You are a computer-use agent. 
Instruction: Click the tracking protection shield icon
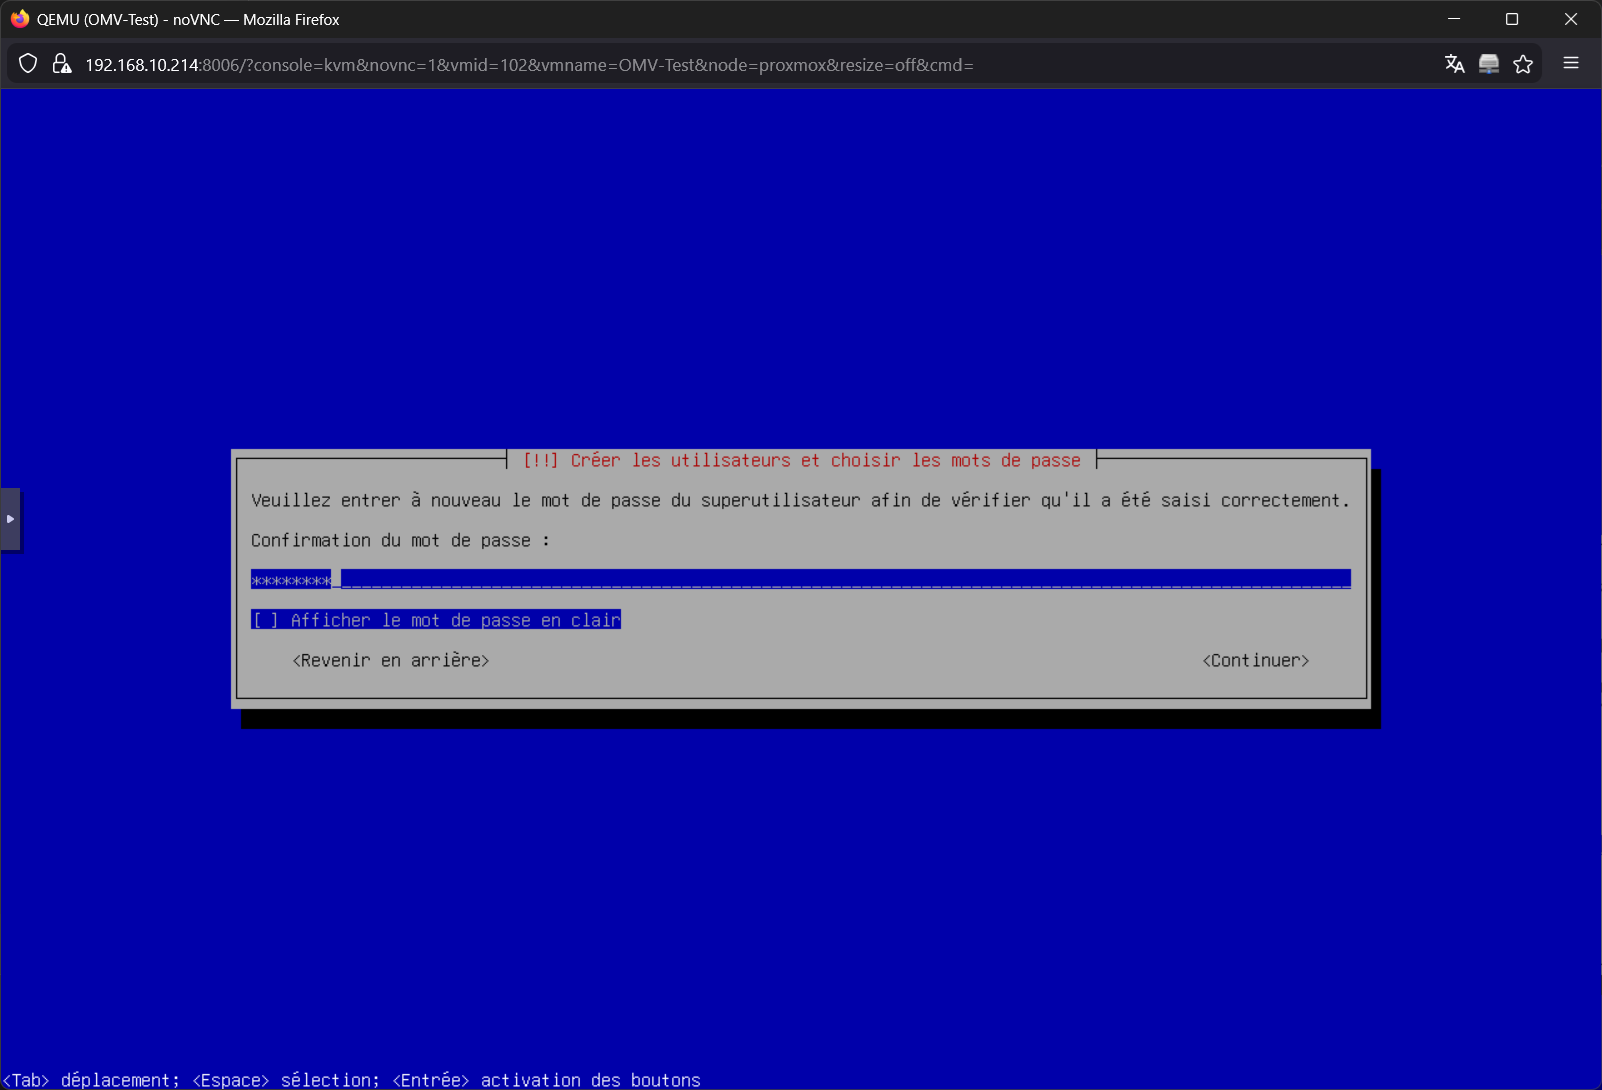[28, 64]
